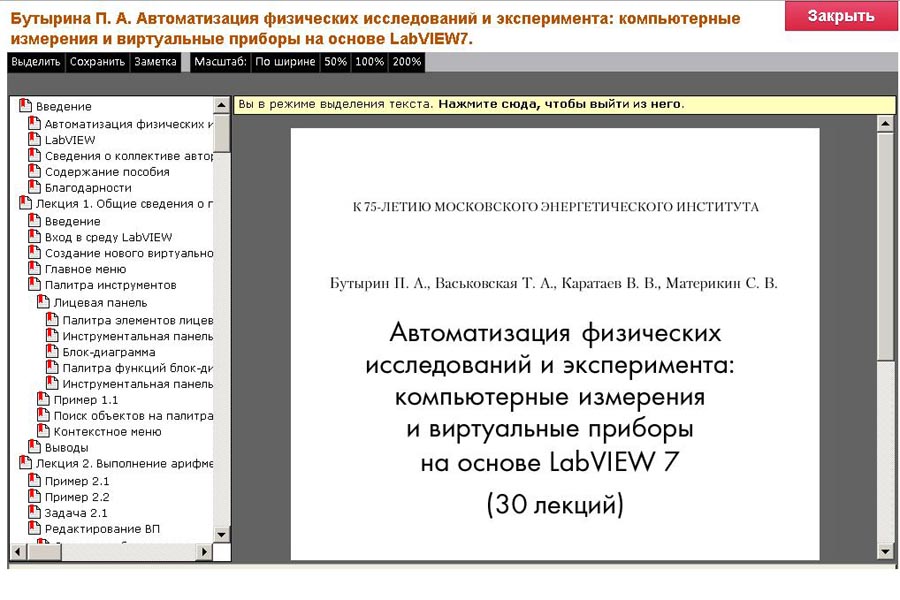900x600 pixels.
Task: Click the Закрыть button
Action: [x=840, y=16]
